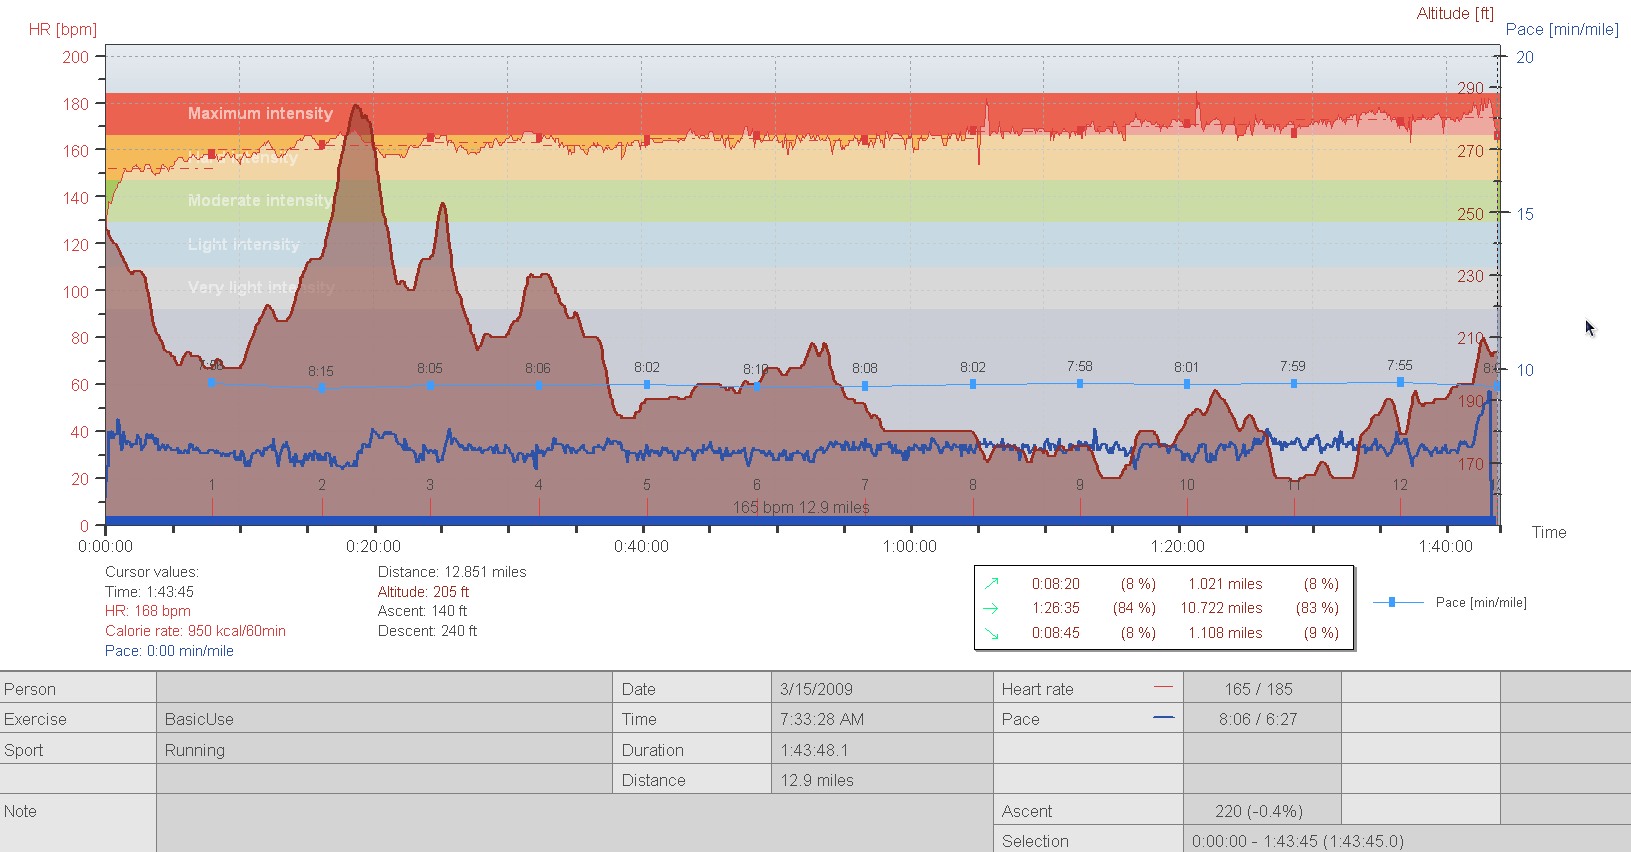Viewport: 1631px width, 852px height.
Task: Select lap 8 marker on the graph
Action: (x=973, y=485)
